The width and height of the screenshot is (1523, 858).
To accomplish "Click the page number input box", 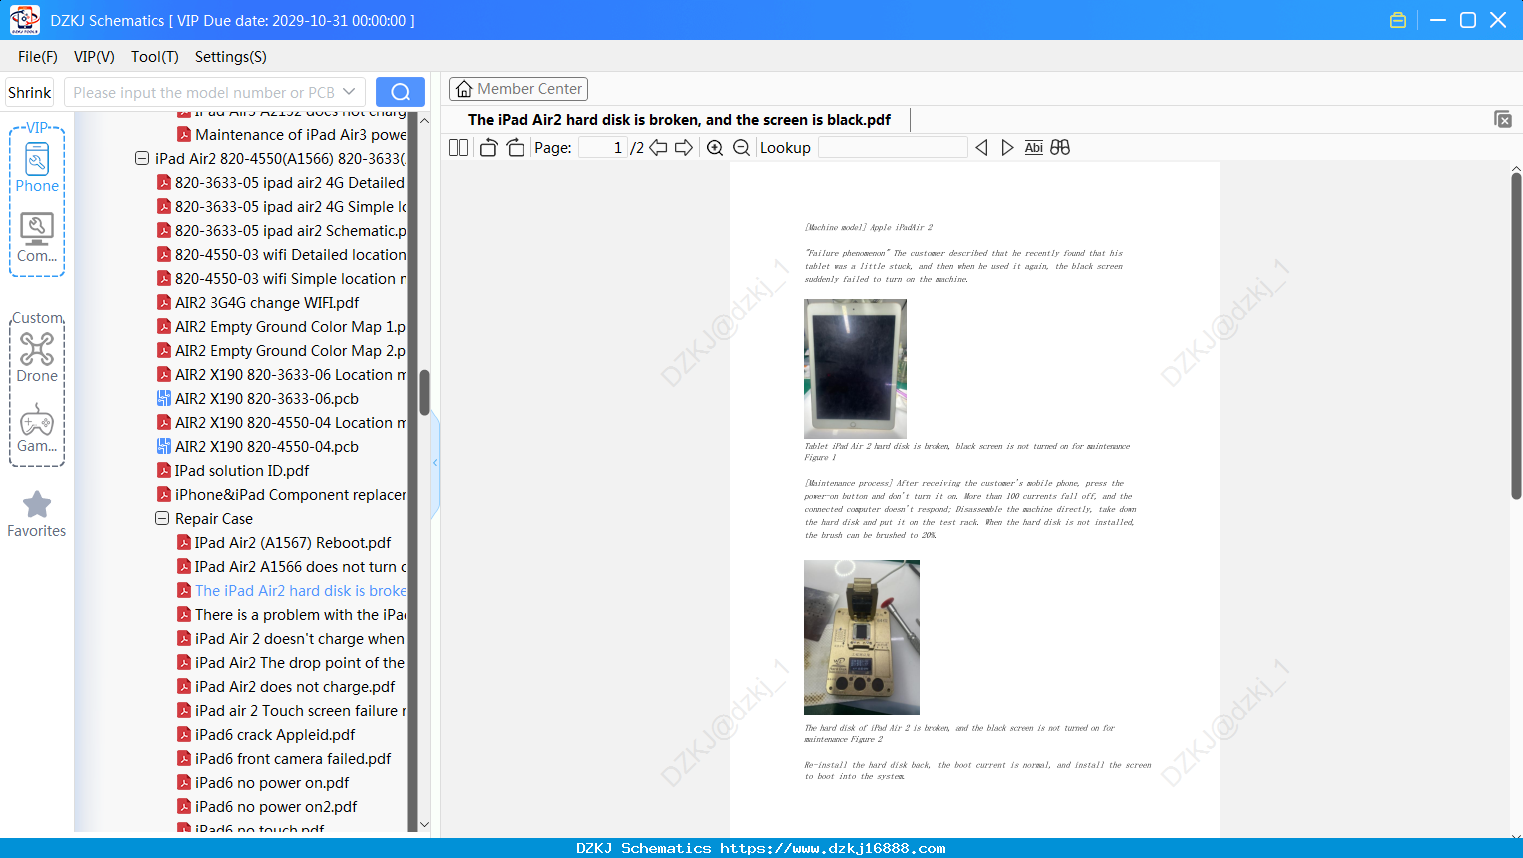I will pos(603,148).
